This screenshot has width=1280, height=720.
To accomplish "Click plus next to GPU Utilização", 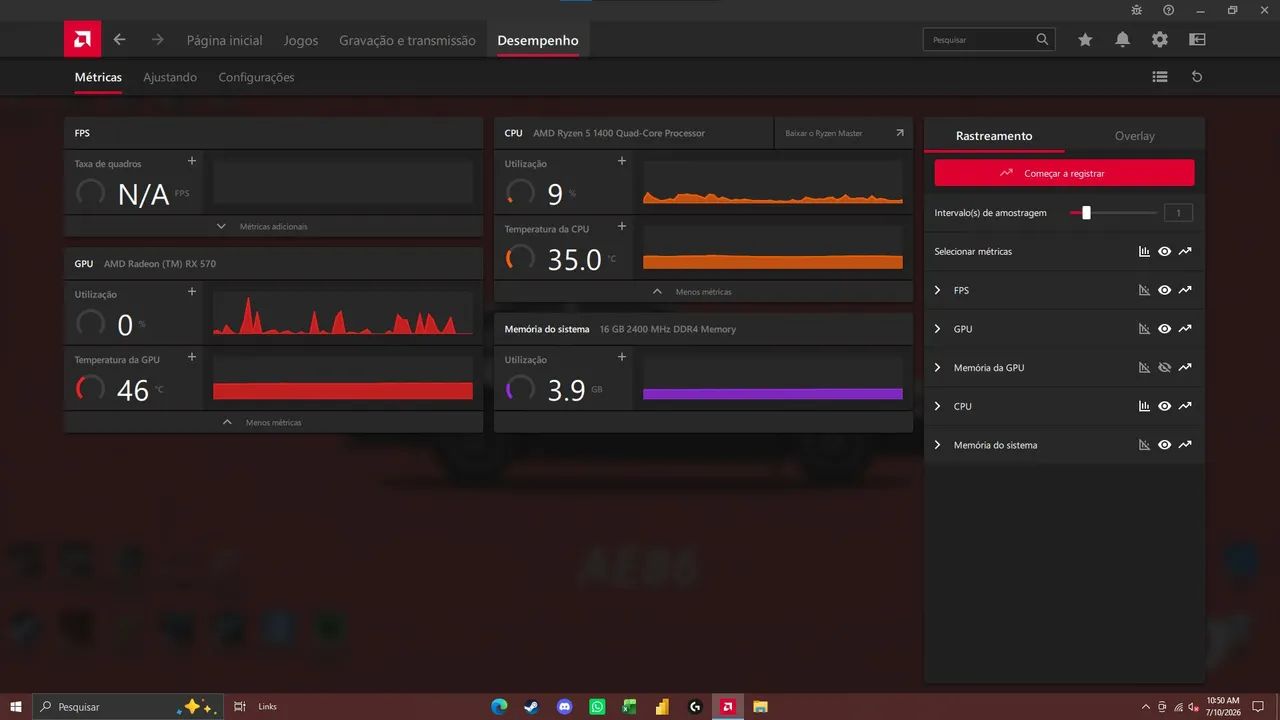I will 192,292.
